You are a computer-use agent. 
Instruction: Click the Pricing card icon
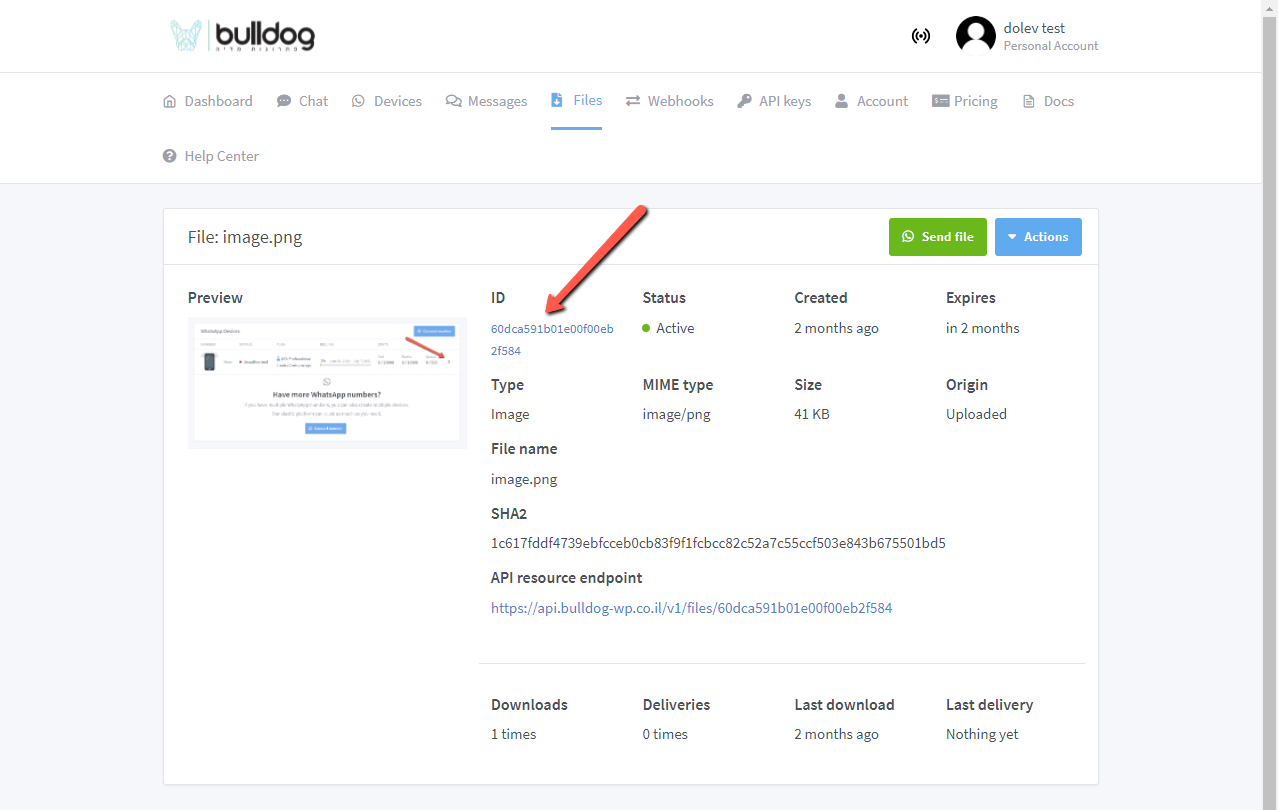click(940, 101)
